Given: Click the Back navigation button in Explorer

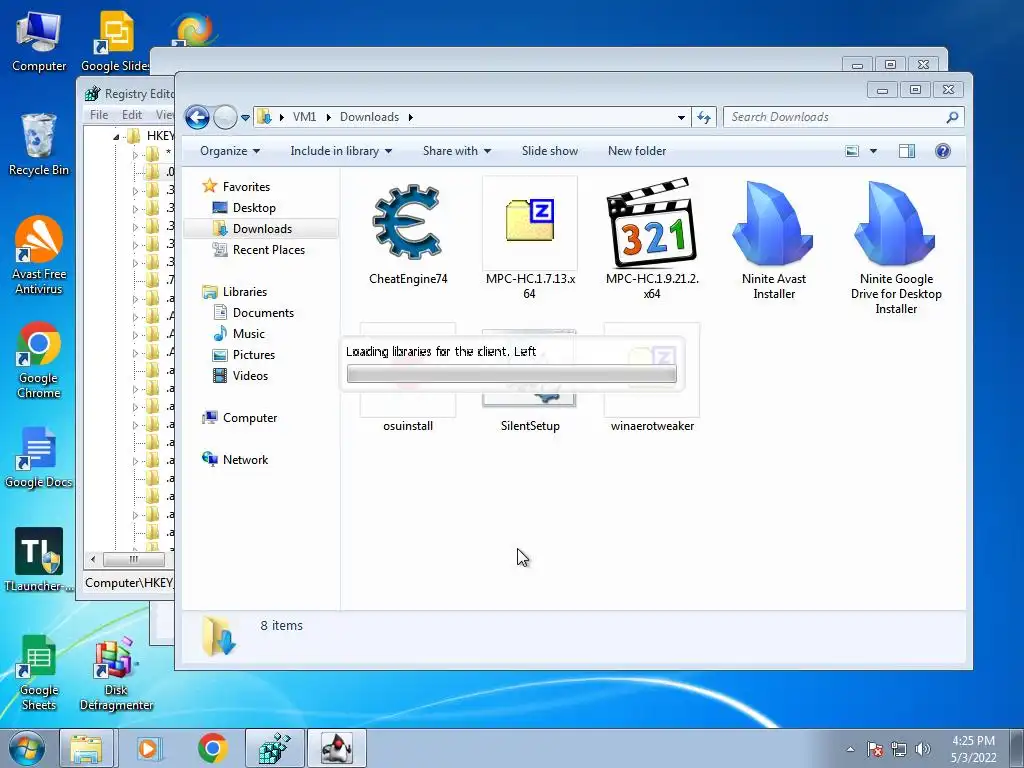Looking at the screenshot, I should click(x=197, y=118).
